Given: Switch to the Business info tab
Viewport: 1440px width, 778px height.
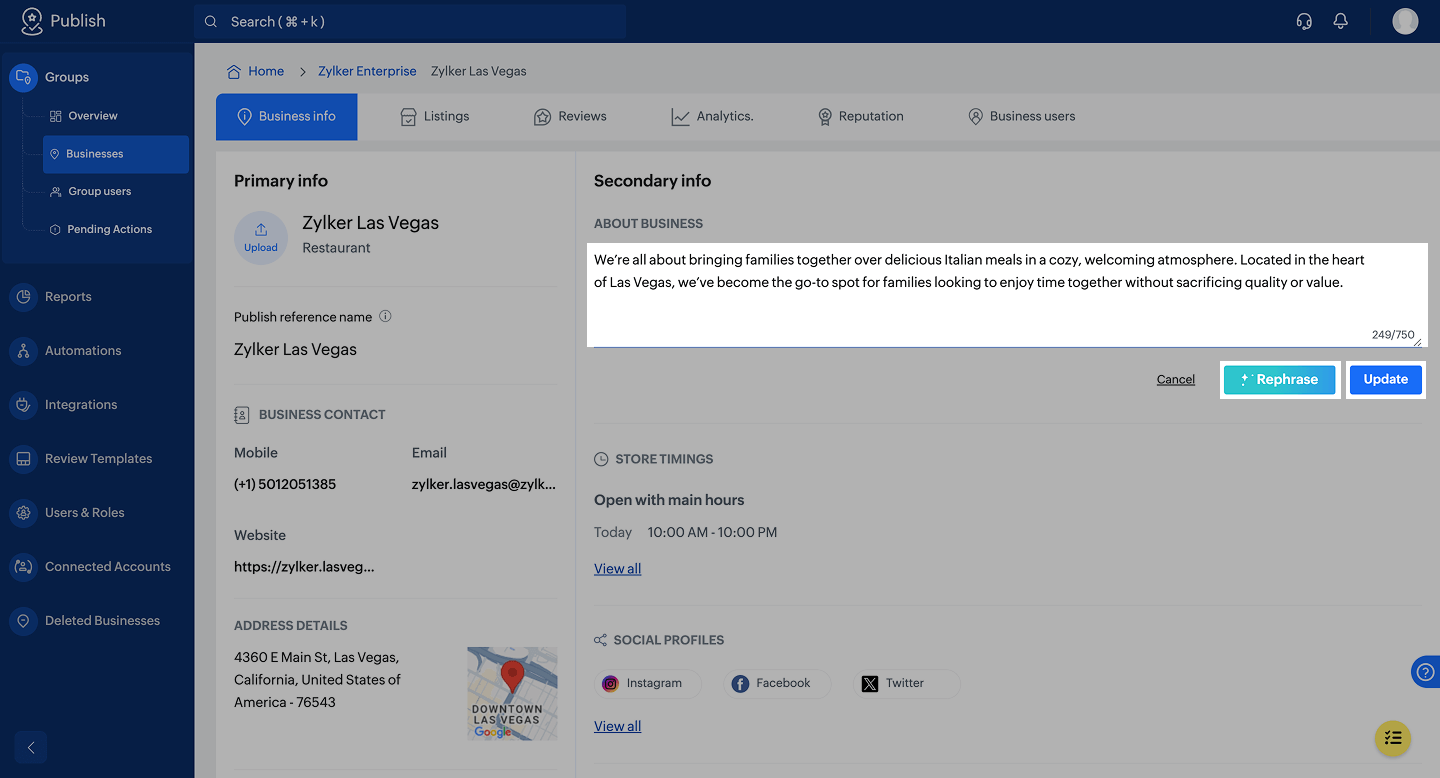Looking at the screenshot, I should (x=286, y=117).
